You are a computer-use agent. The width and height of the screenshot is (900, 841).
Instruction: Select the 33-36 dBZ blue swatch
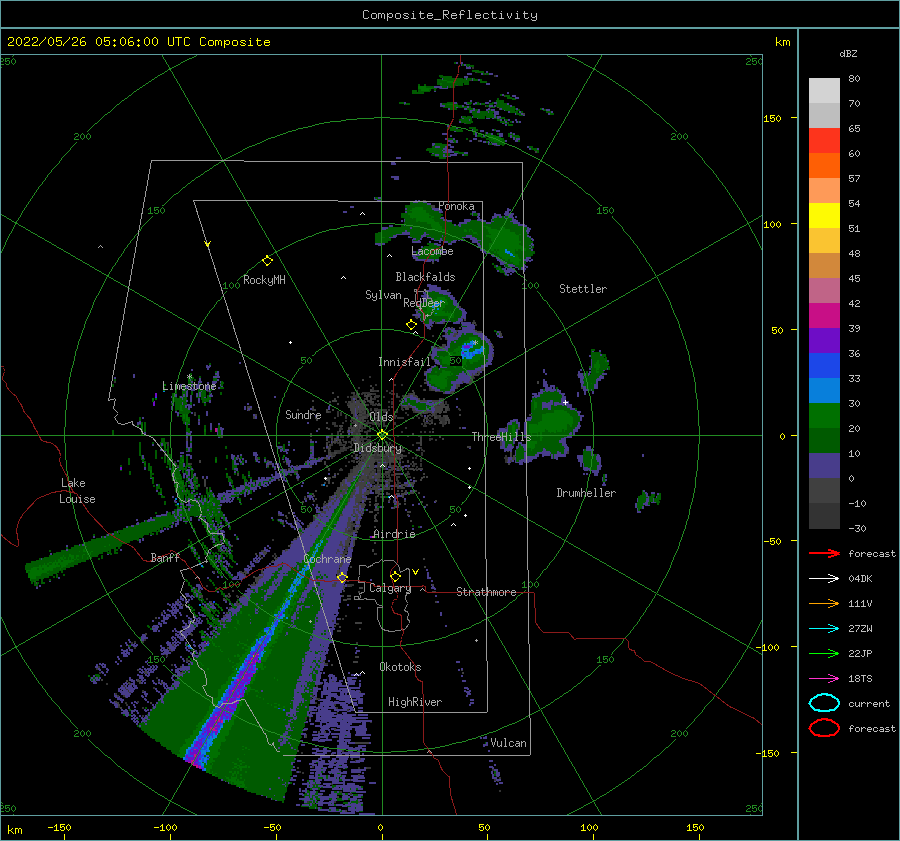coord(824,366)
